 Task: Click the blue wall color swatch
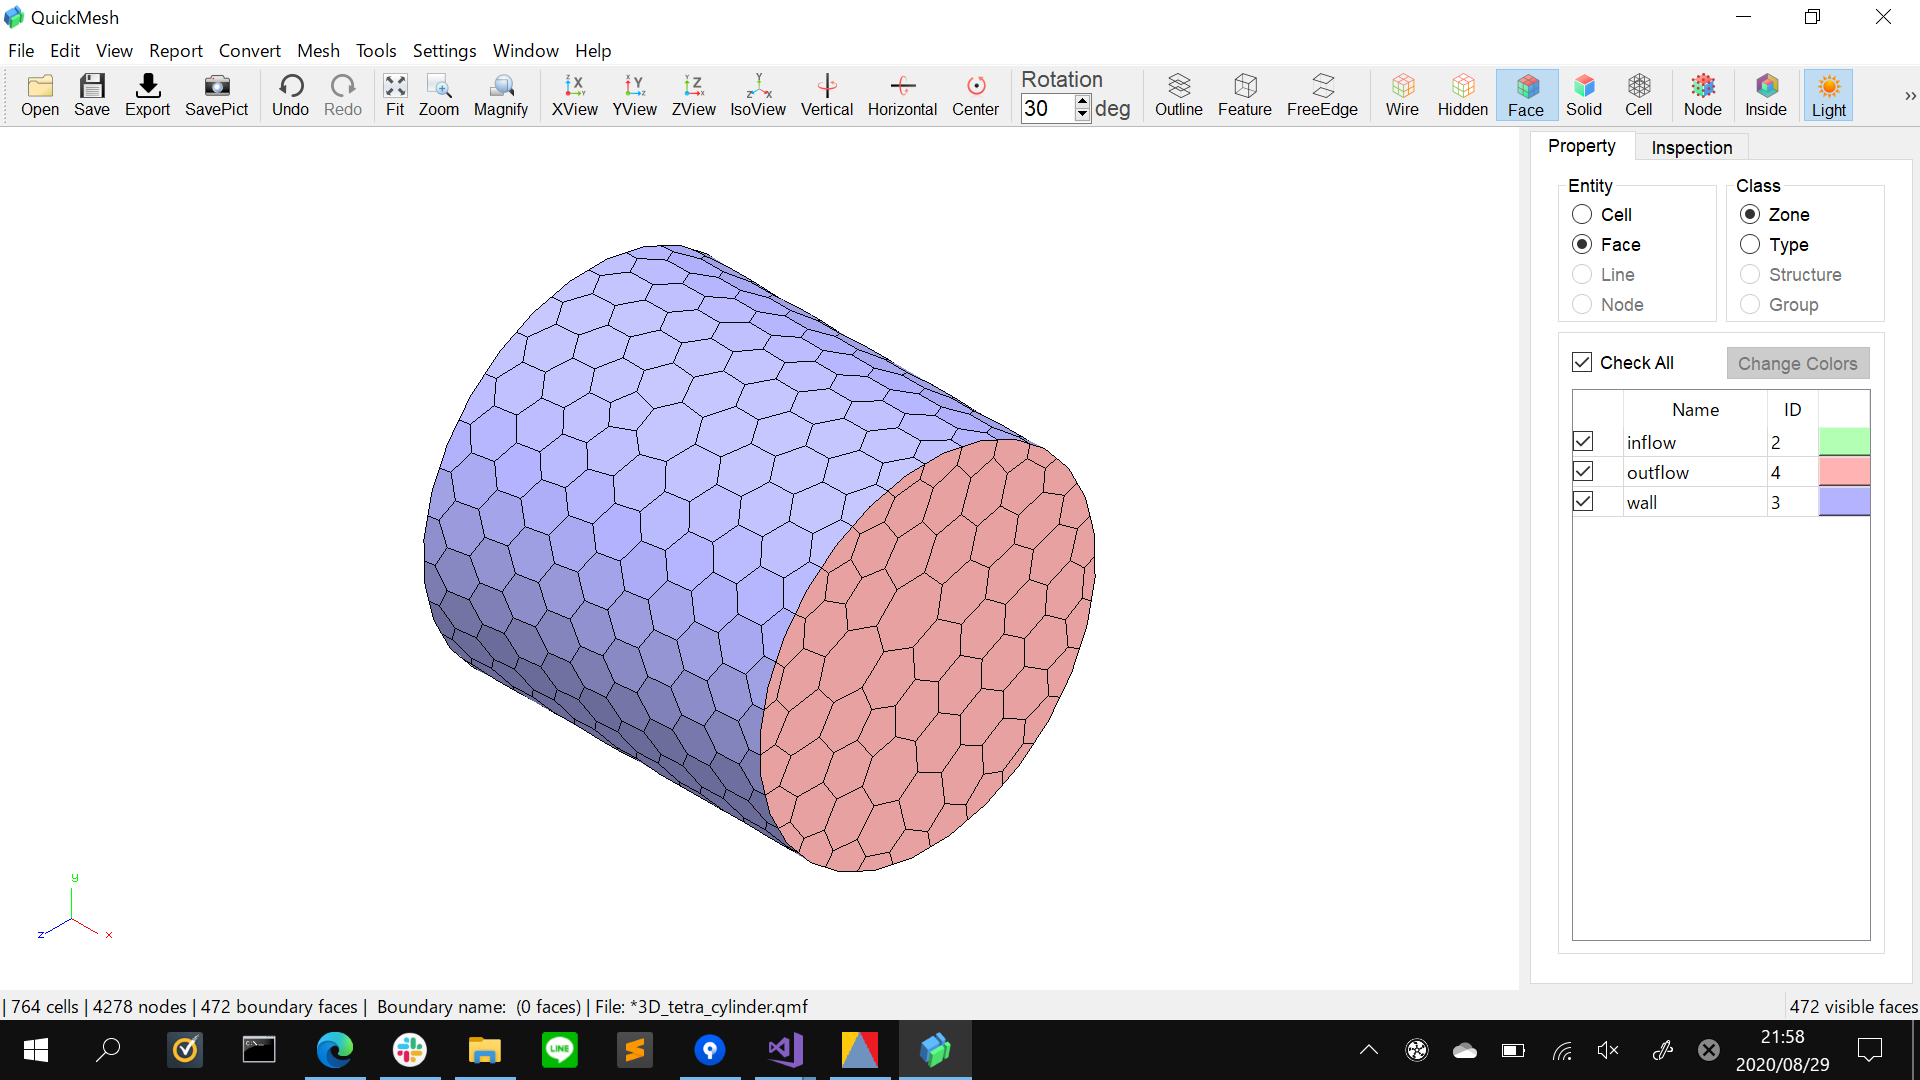1844,501
